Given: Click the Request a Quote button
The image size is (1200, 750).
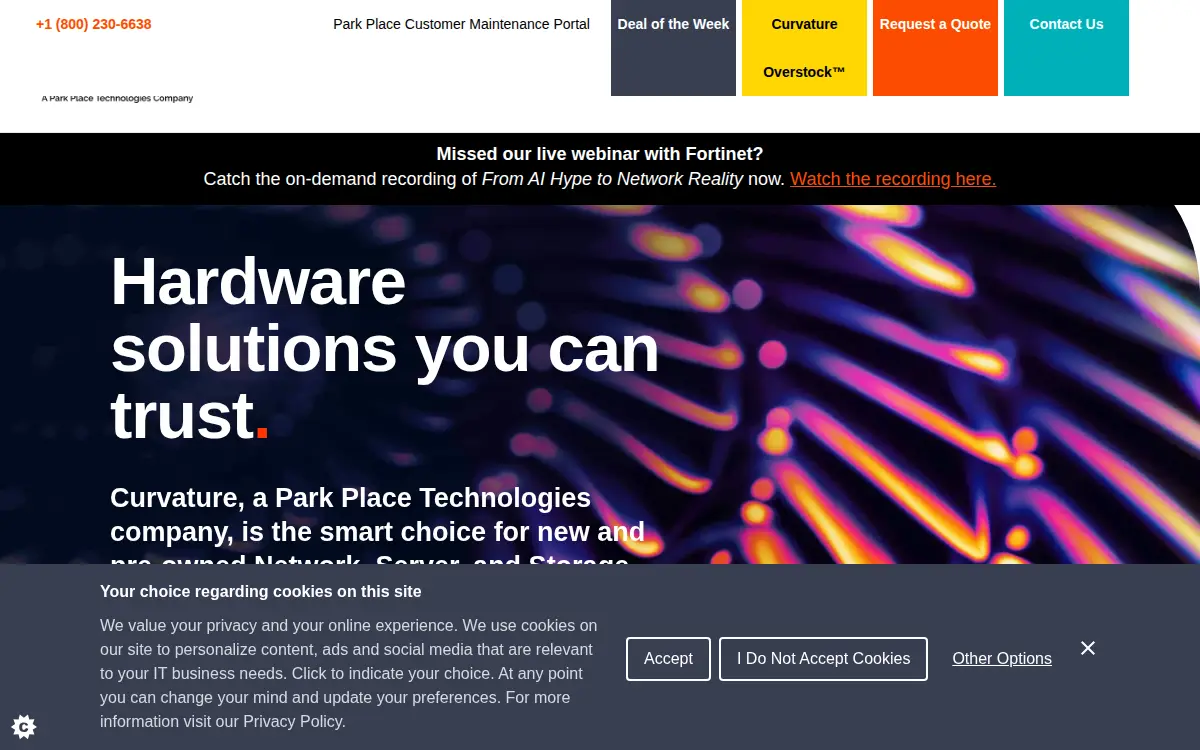Looking at the screenshot, I should [x=935, y=48].
